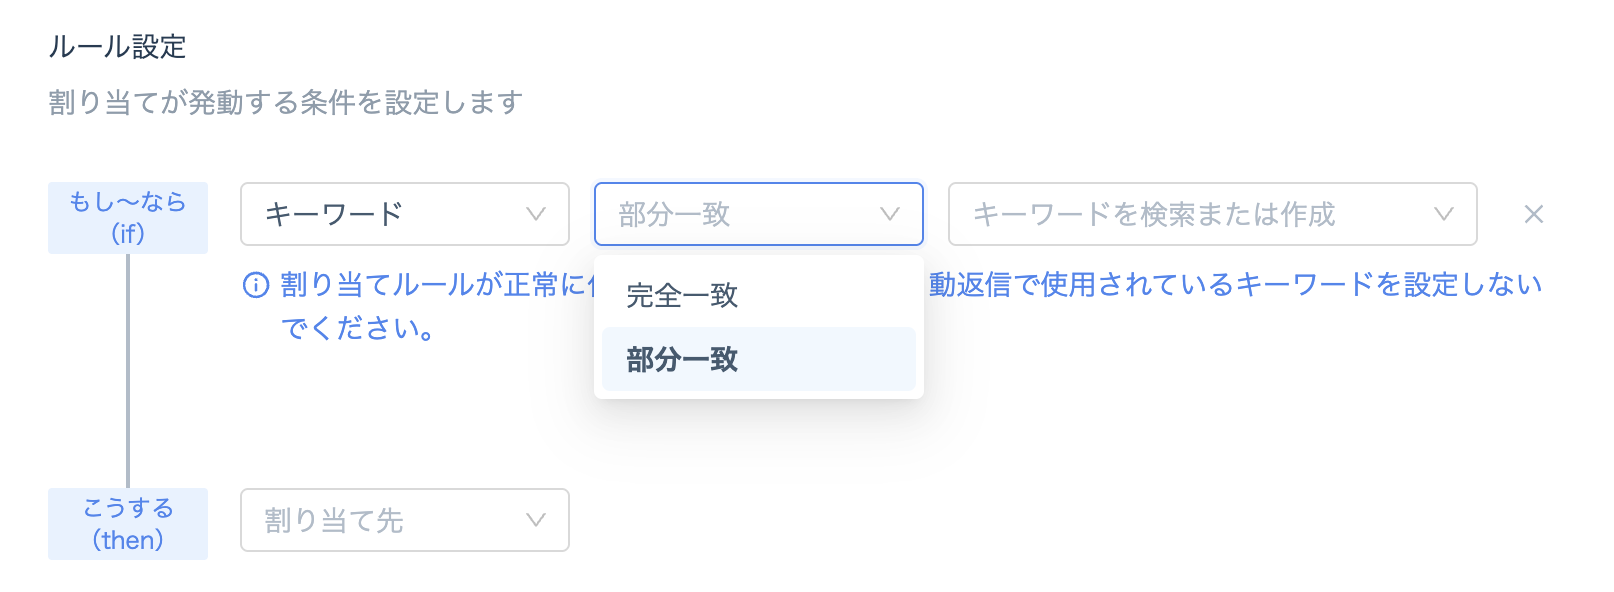Screen dimensions: 1614x592
Task: Expand the キーワード condition-type chevron
Action: tap(536, 214)
